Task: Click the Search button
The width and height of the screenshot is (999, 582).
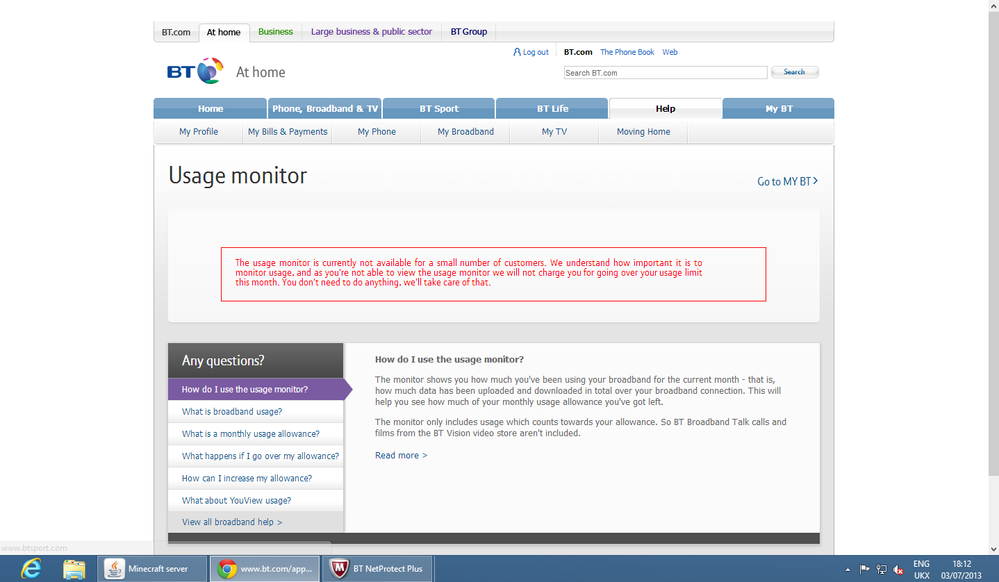Action: click(x=794, y=72)
